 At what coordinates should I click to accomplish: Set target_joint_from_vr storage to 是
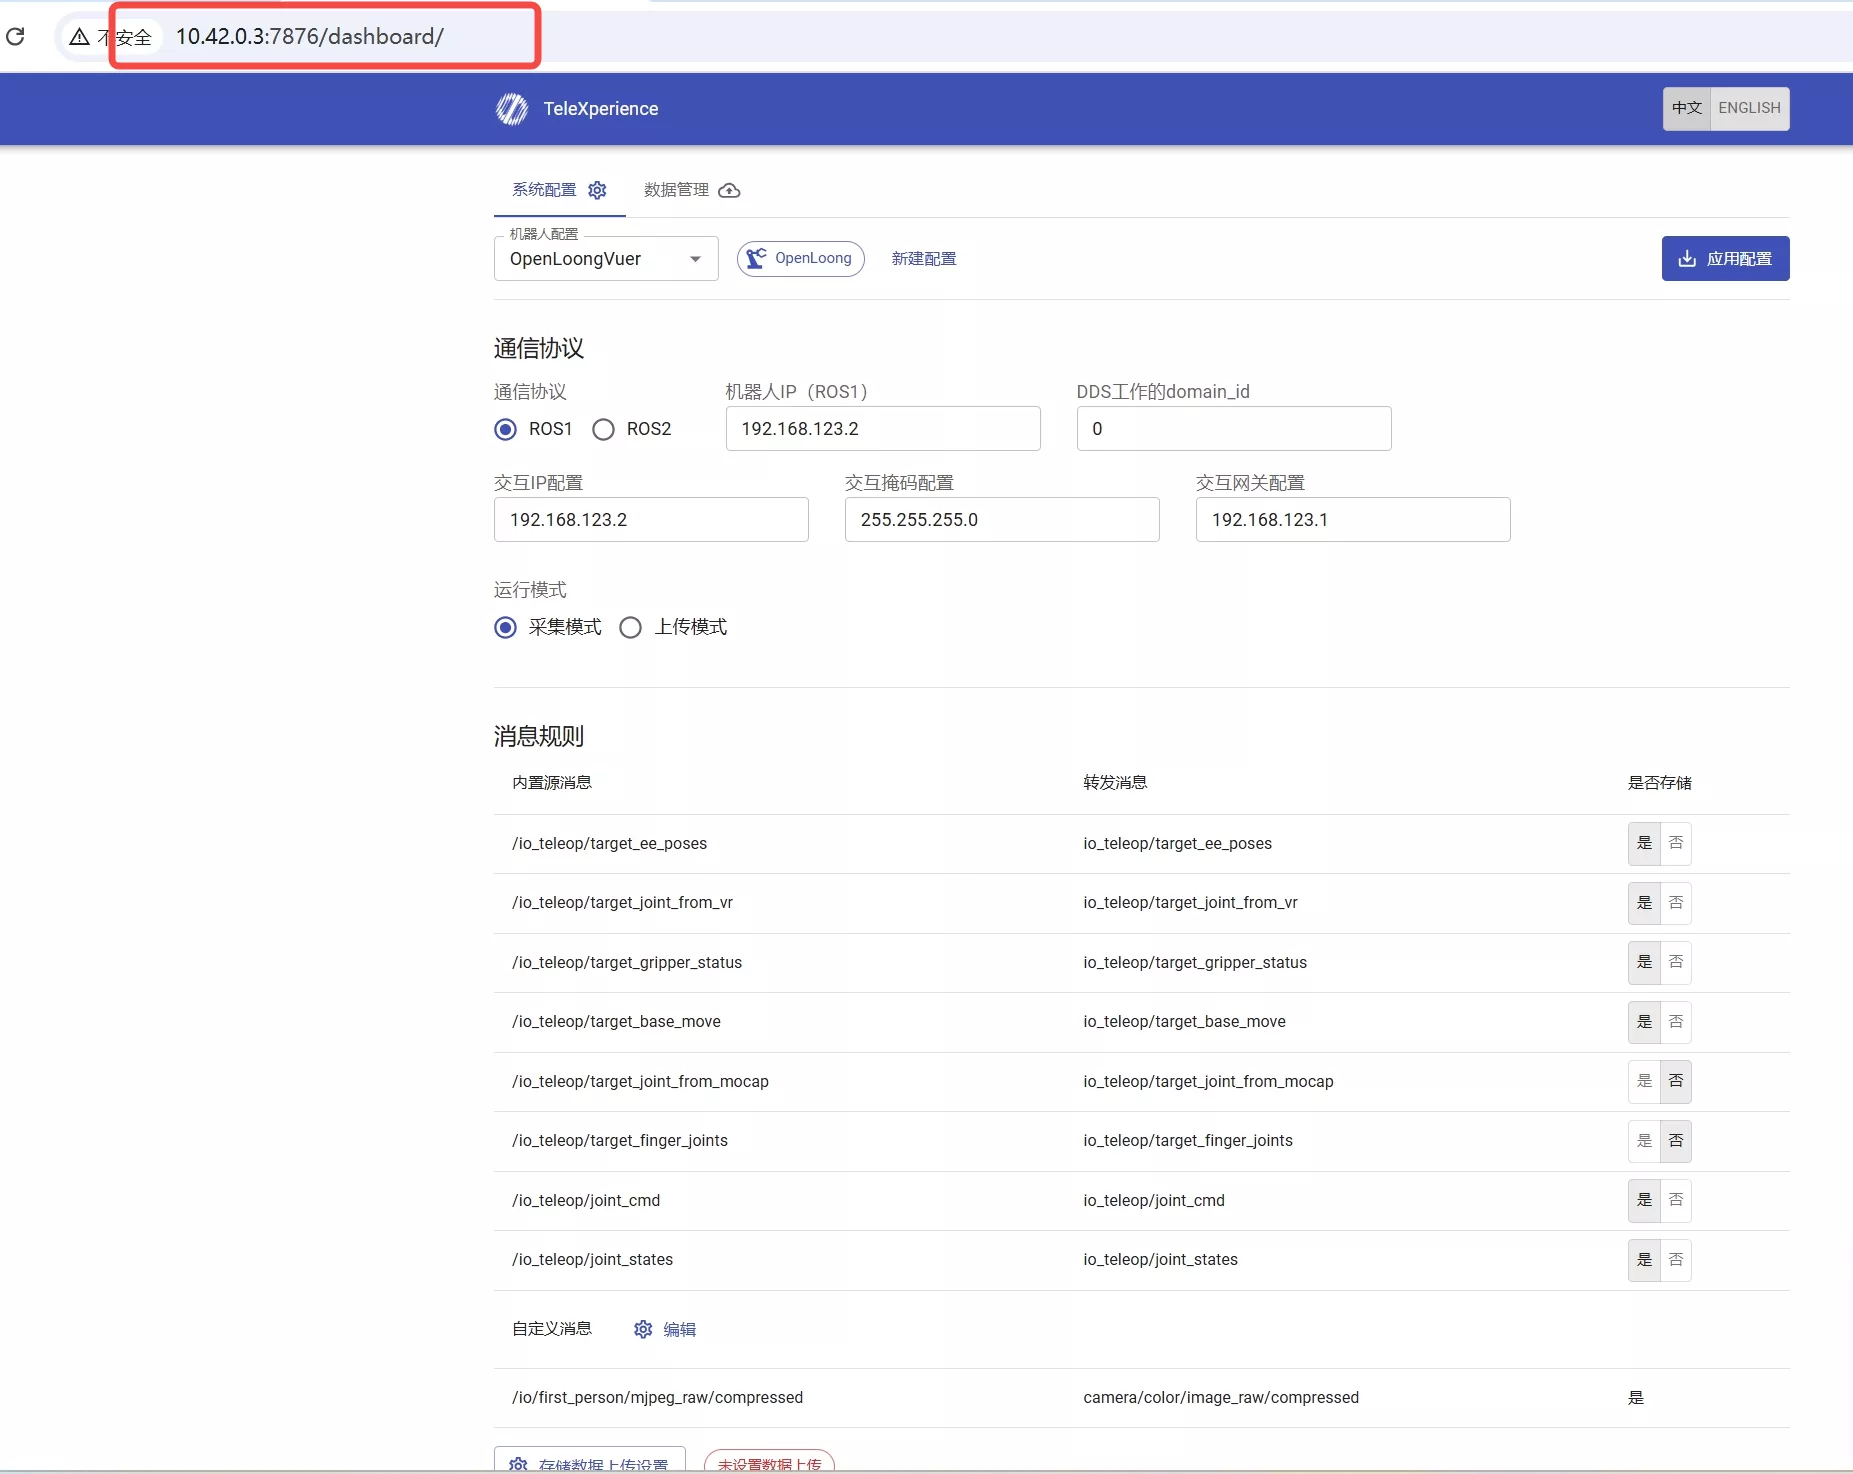(x=1644, y=903)
